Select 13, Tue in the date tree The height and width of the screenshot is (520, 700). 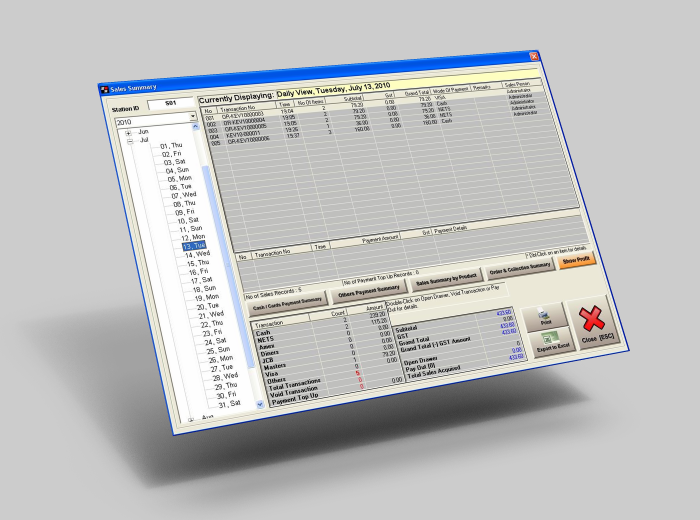click(x=193, y=245)
